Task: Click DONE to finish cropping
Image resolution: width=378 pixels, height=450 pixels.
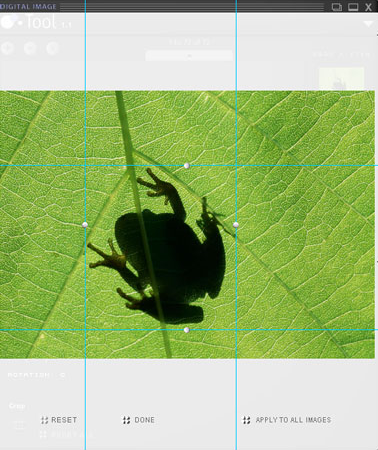Action: click(139, 420)
